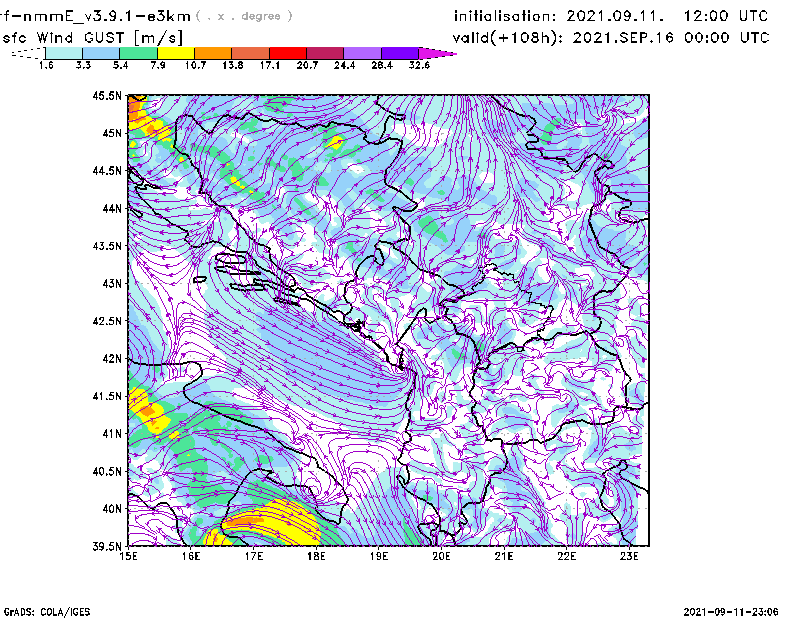Click the 'sfc Wind GUST [m/s]' title
This screenshot has height=618, width=800.
92,38
